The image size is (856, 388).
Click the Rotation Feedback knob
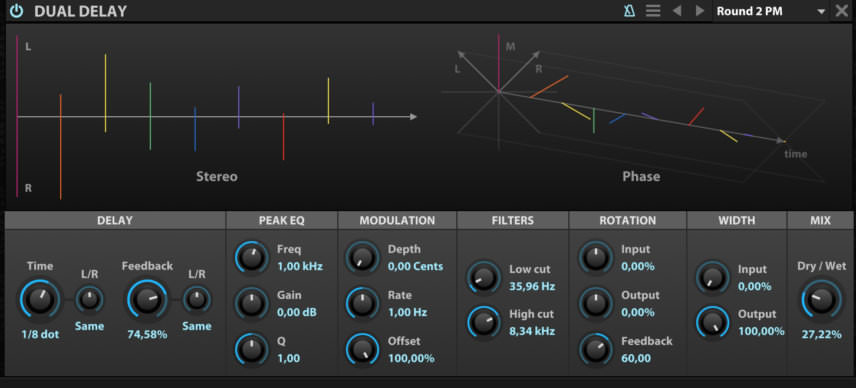[x=596, y=349]
